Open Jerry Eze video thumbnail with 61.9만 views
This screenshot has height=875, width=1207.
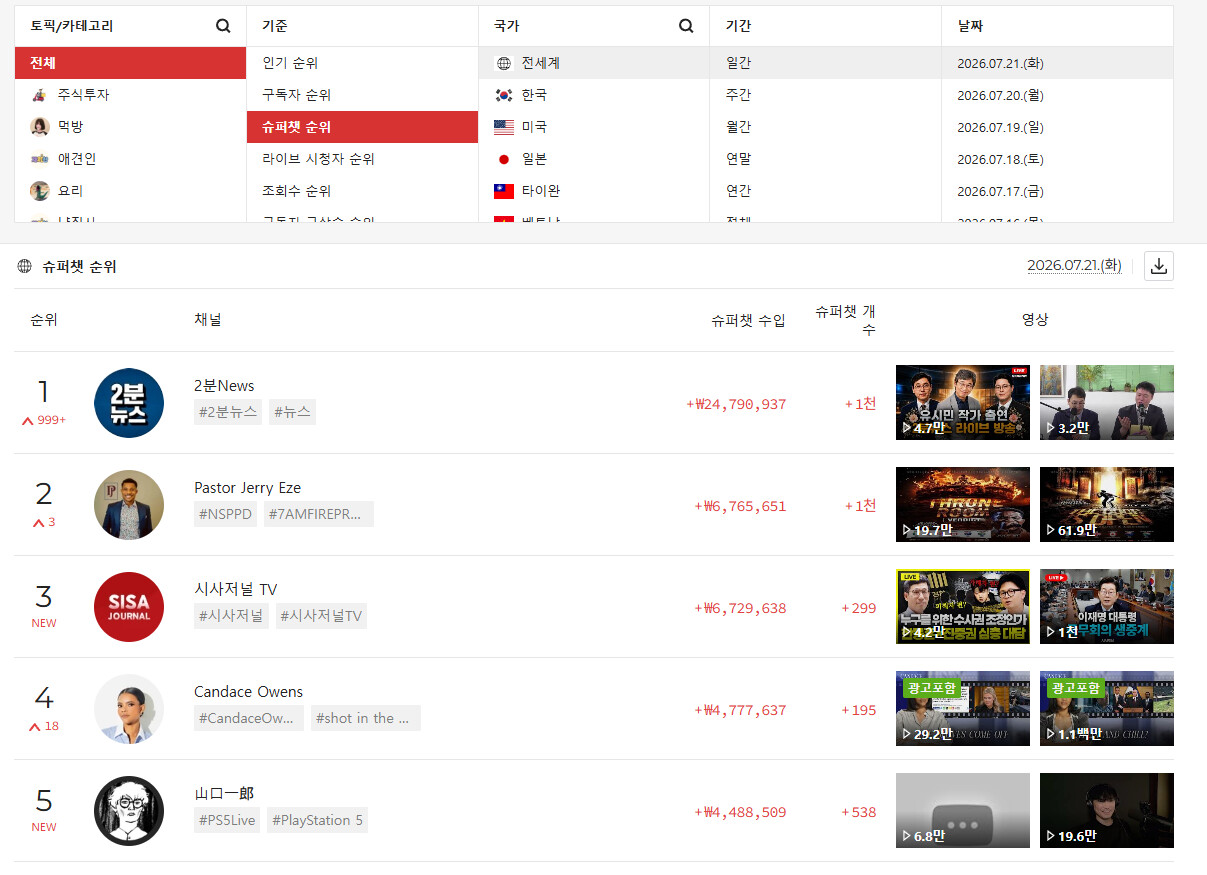pyautogui.click(x=1107, y=504)
